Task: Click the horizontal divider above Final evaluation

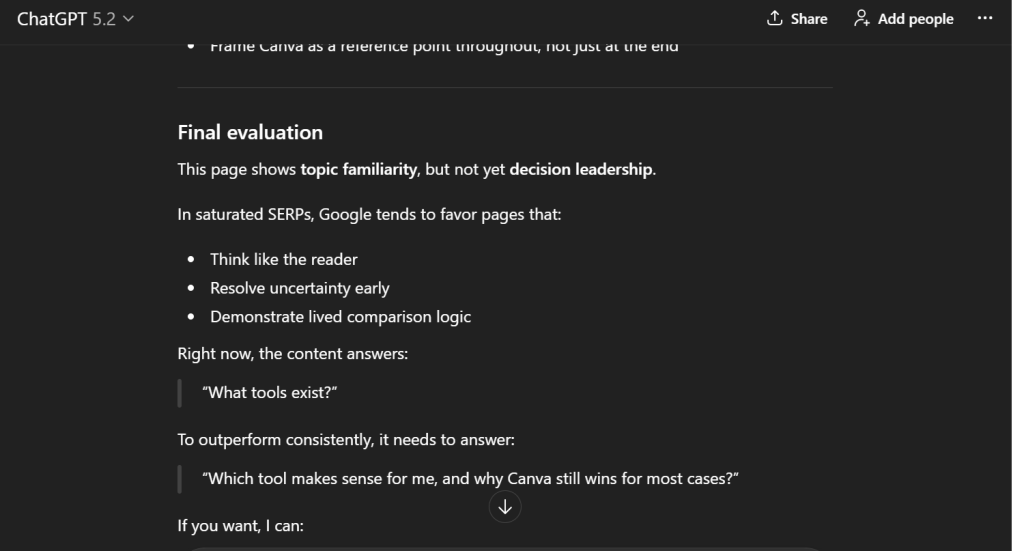Action: [505, 88]
